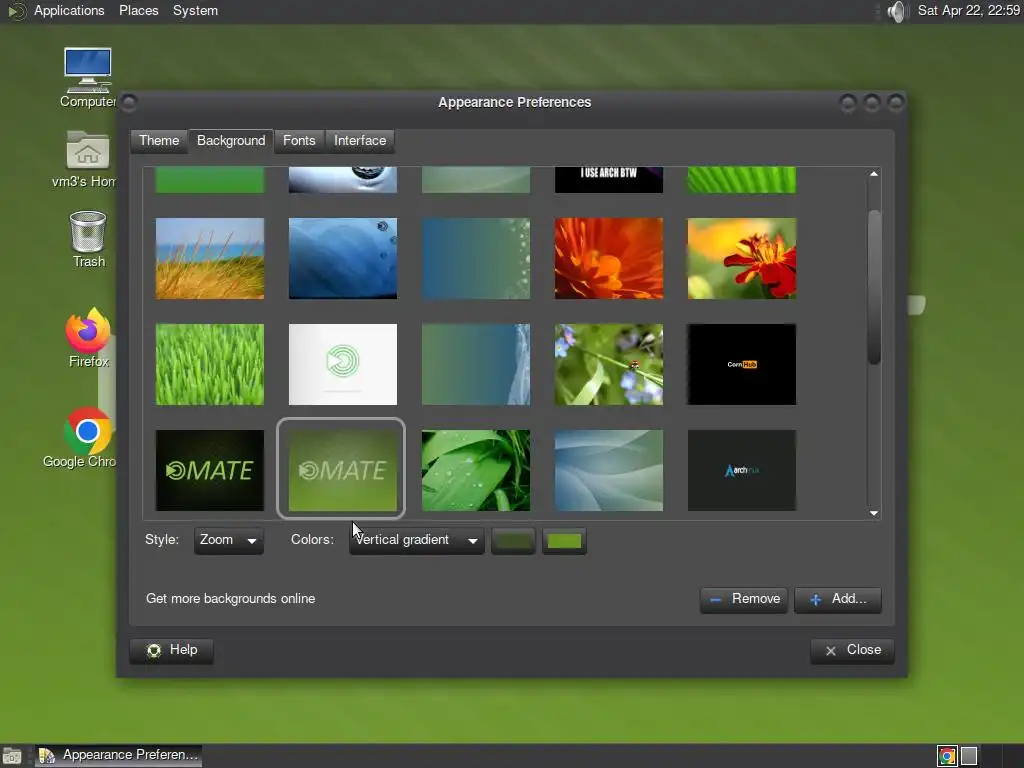Click the Help button
The width and height of the screenshot is (1024, 768).
172,650
